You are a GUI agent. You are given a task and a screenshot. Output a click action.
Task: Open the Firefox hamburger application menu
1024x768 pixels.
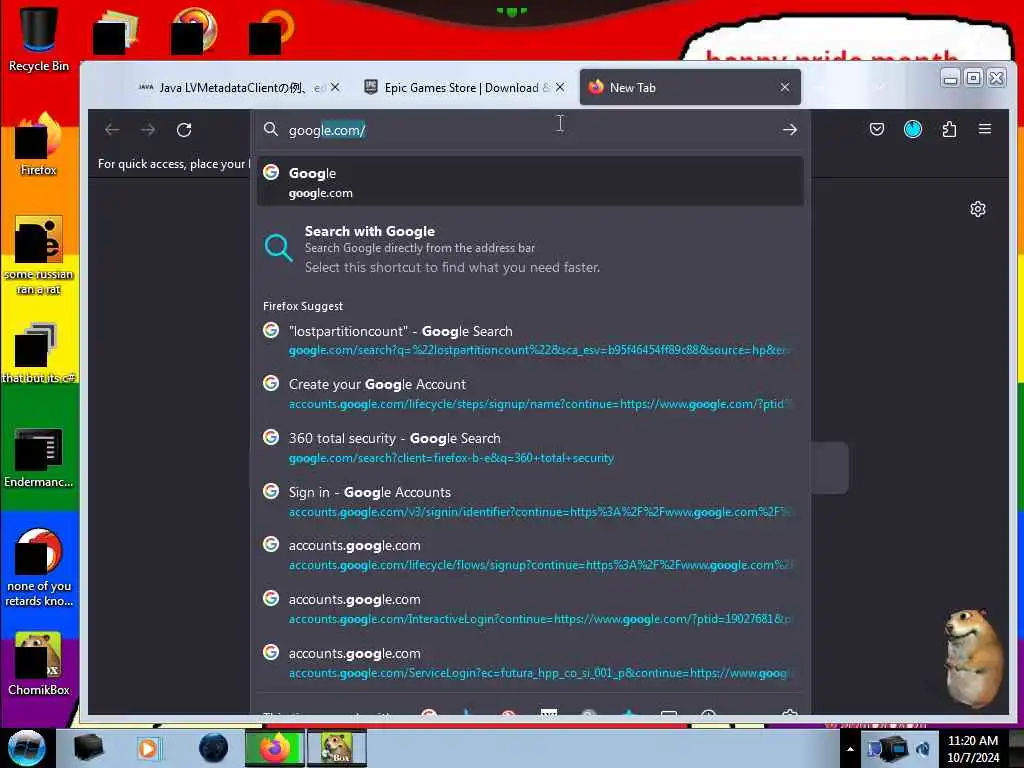click(x=985, y=129)
